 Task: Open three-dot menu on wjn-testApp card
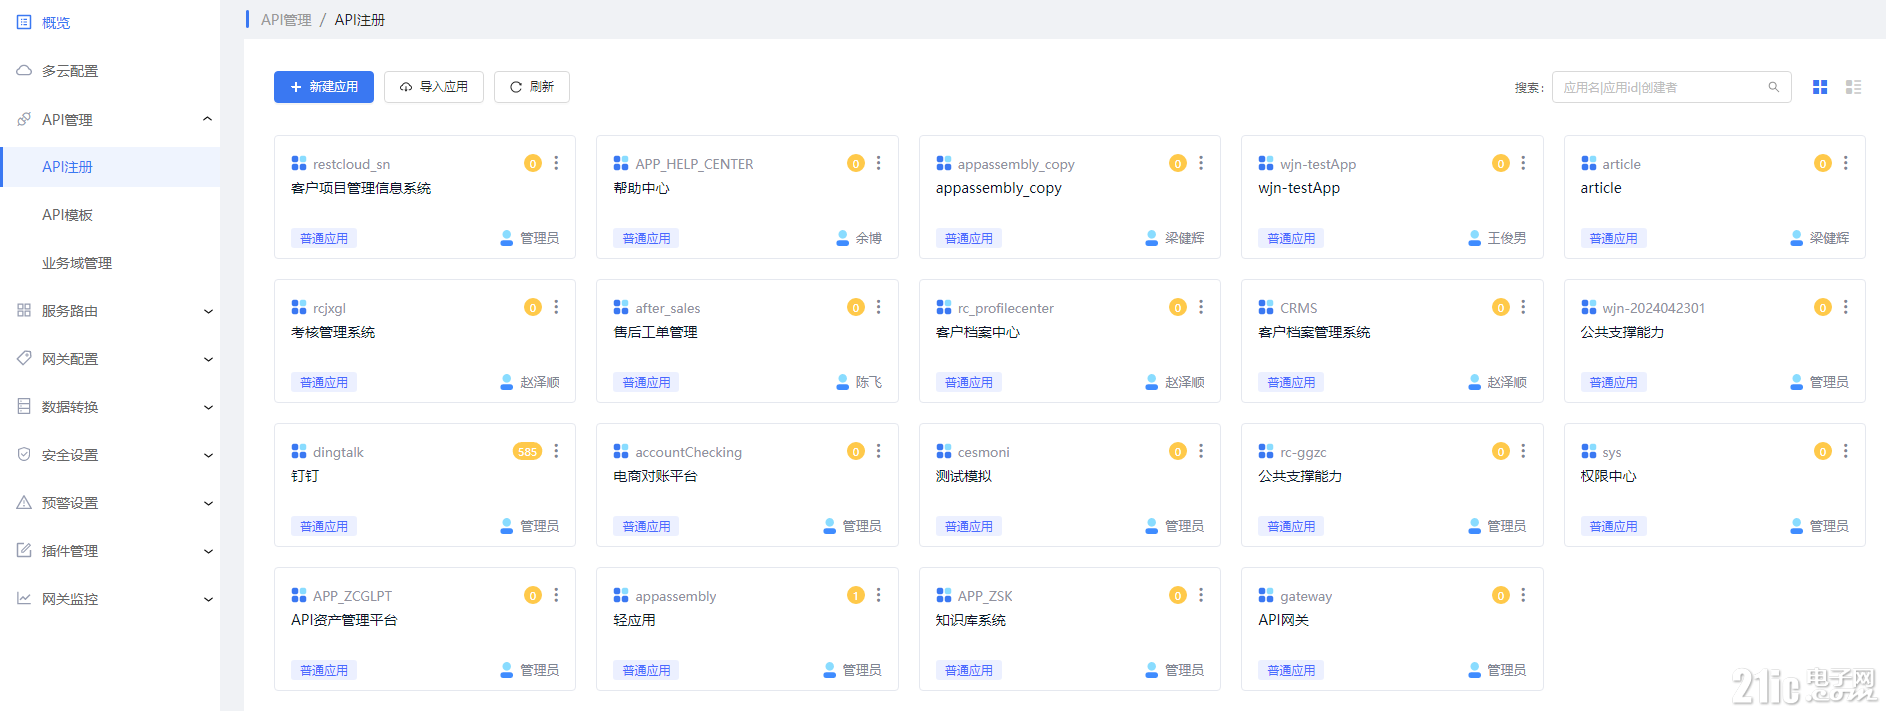(x=1523, y=163)
